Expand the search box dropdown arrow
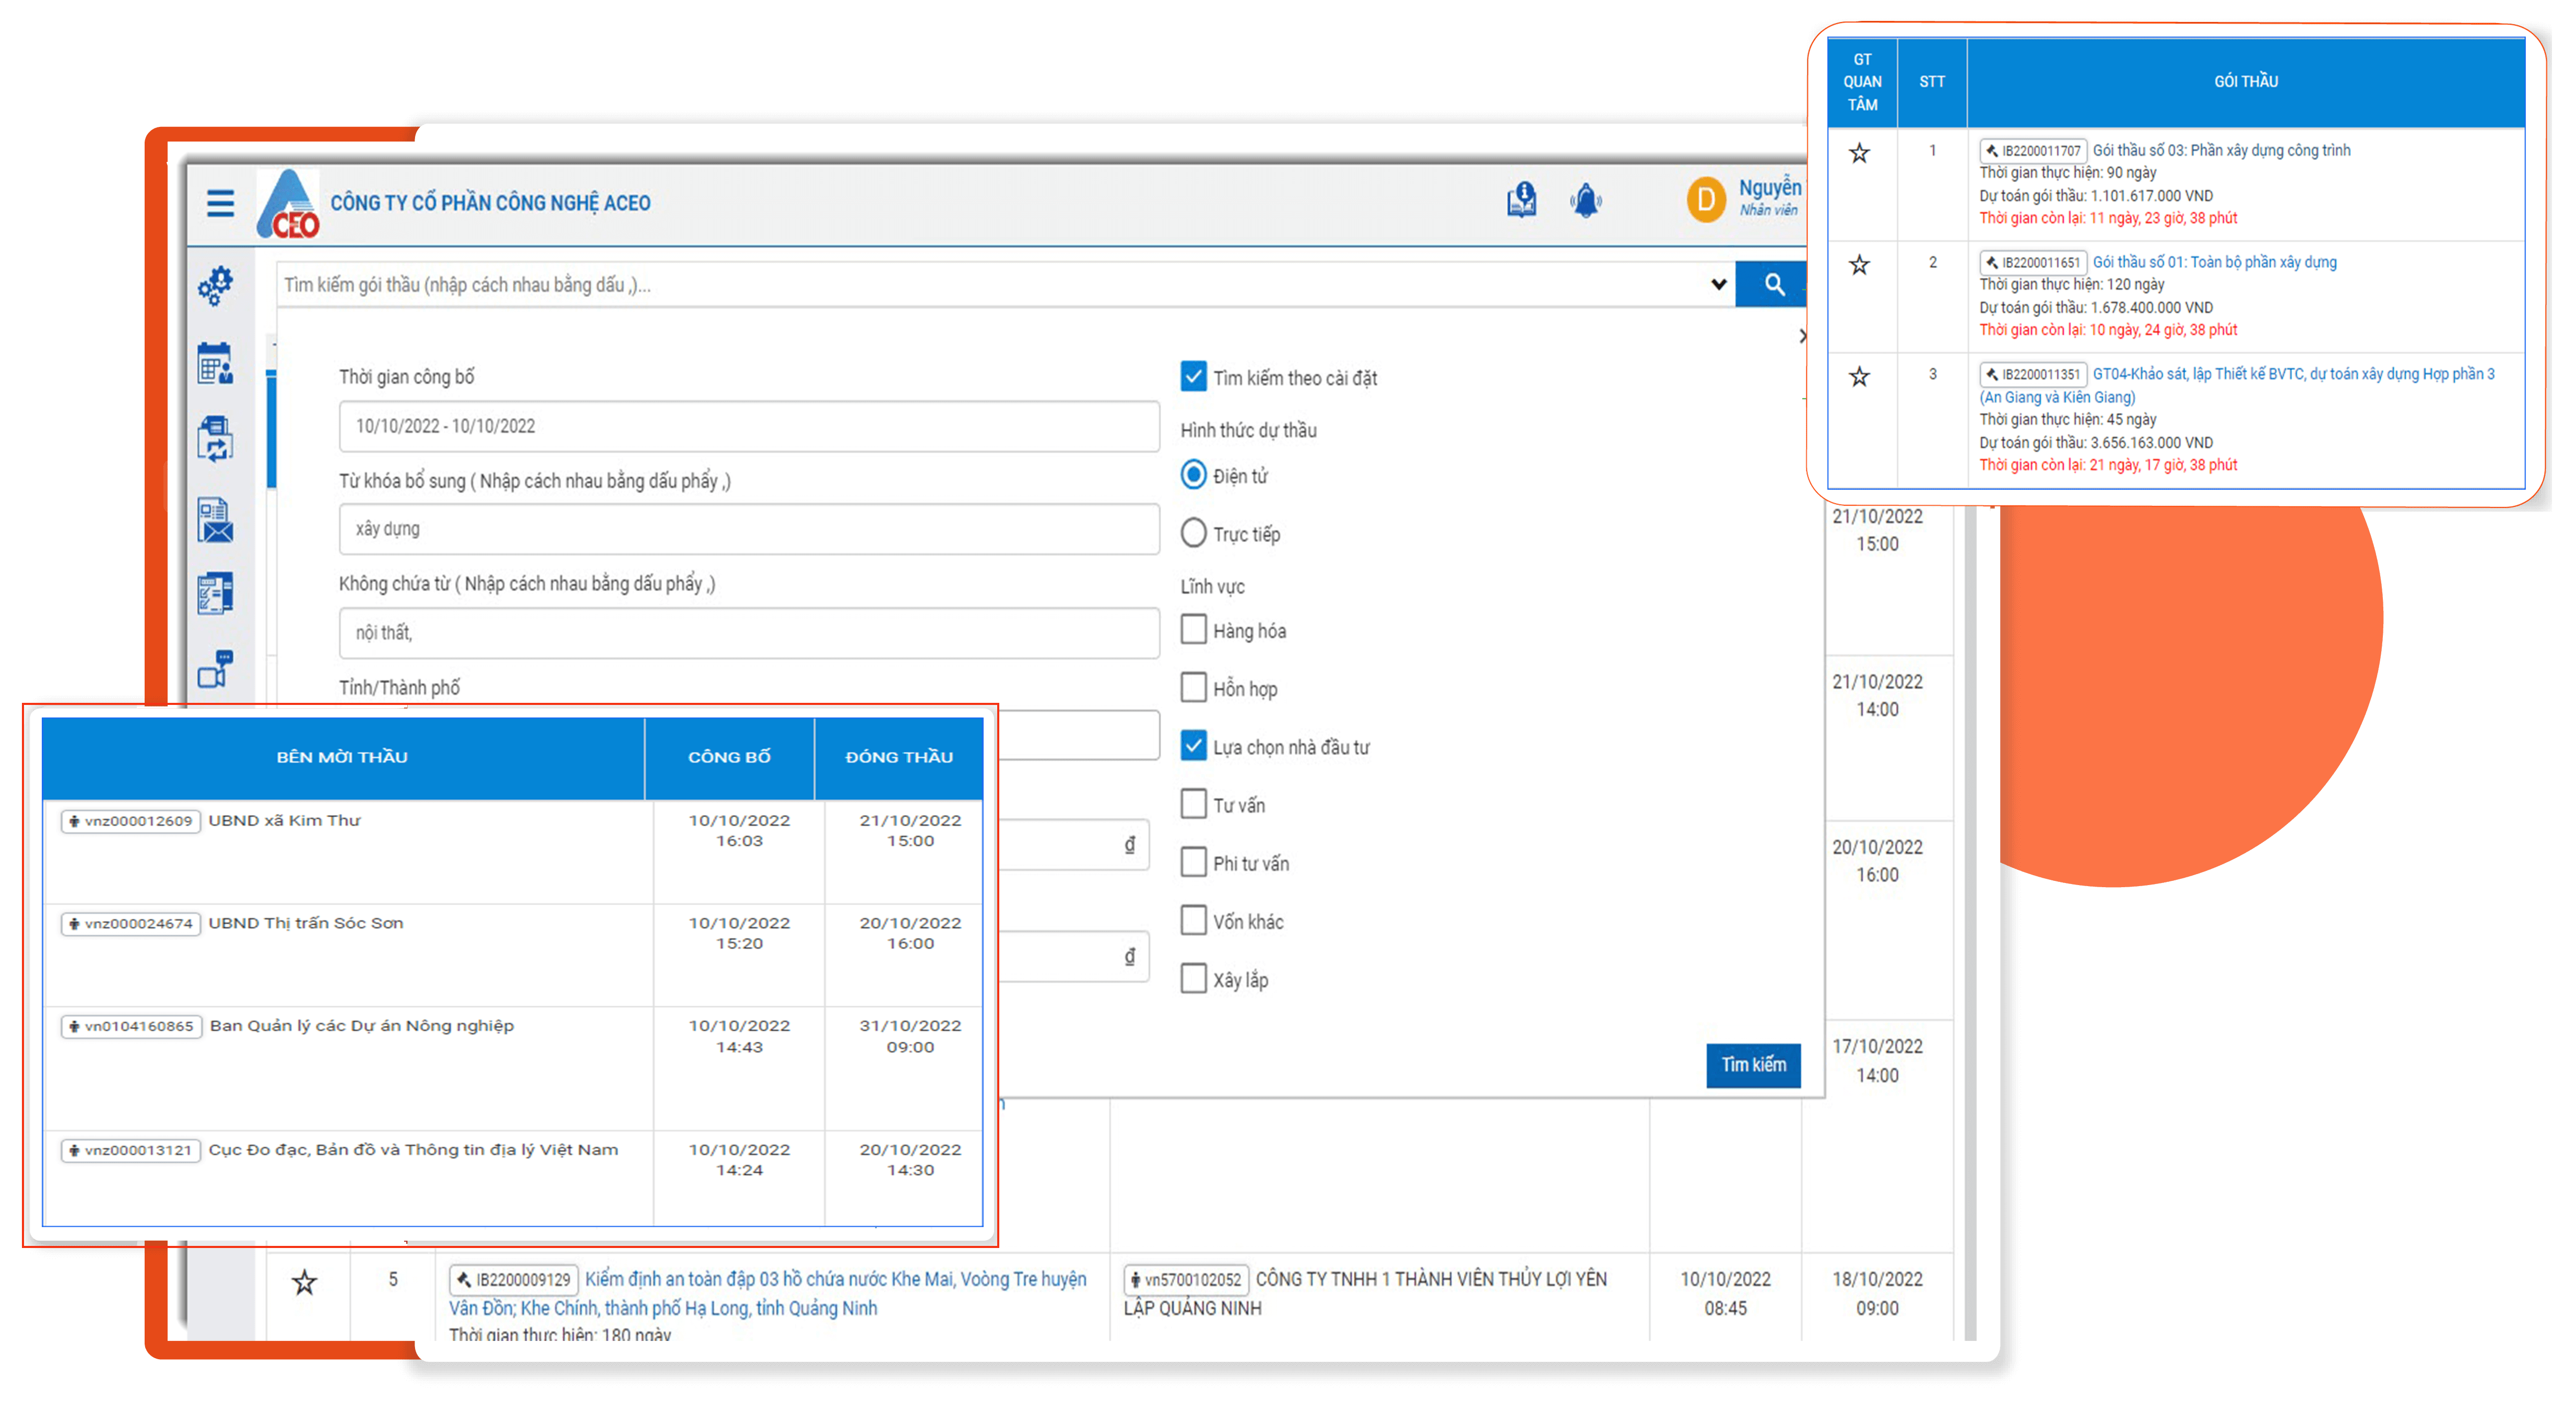This screenshot has width=2576, height=1413. tap(1718, 285)
